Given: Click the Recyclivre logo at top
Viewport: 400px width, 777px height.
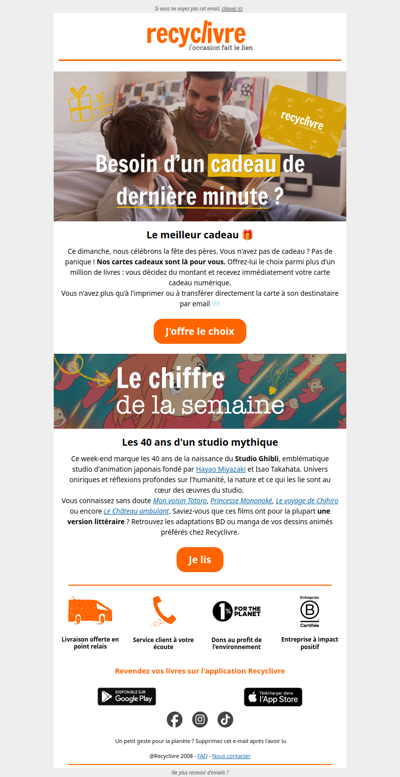Looking at the screenshot, I should click(200, 36).
